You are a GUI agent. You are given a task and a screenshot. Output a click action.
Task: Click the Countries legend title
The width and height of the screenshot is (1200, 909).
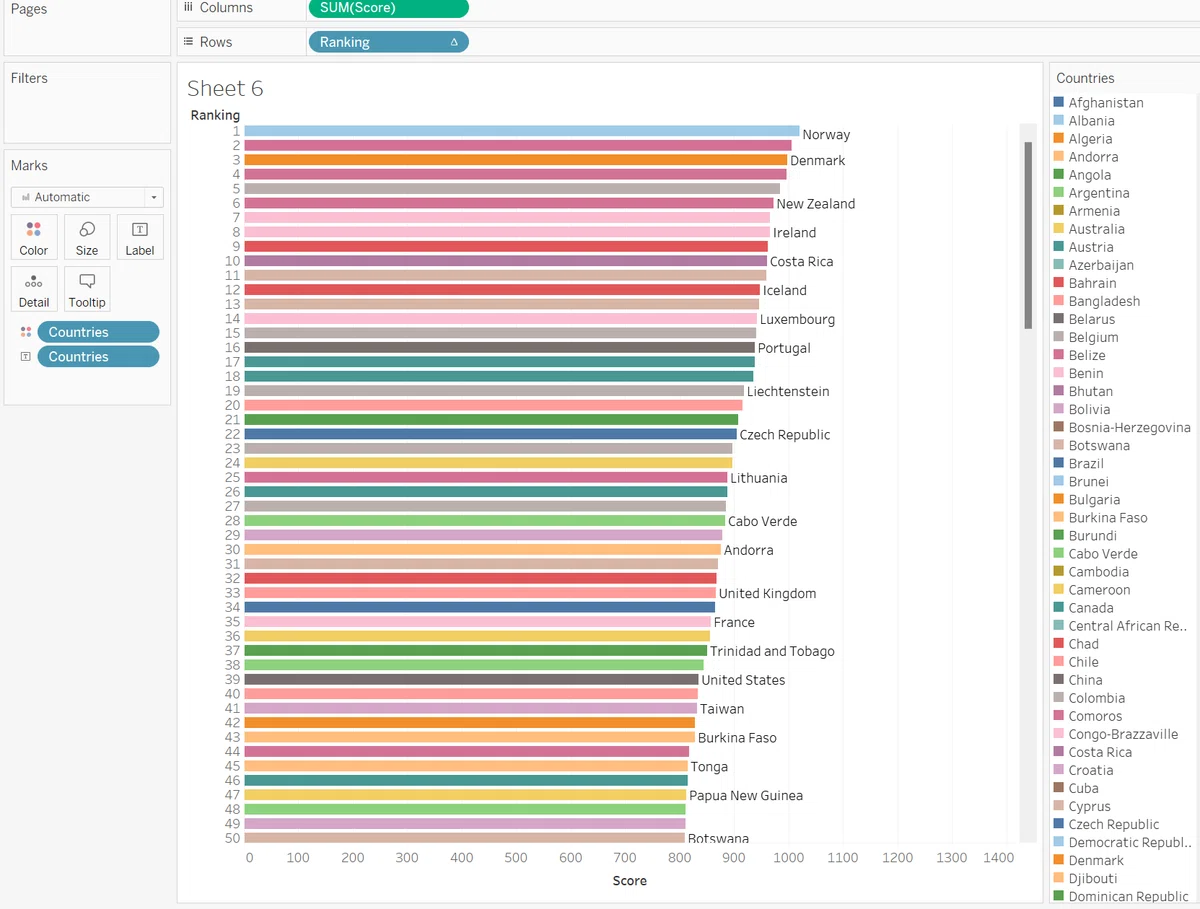[x=1085, y=78]
